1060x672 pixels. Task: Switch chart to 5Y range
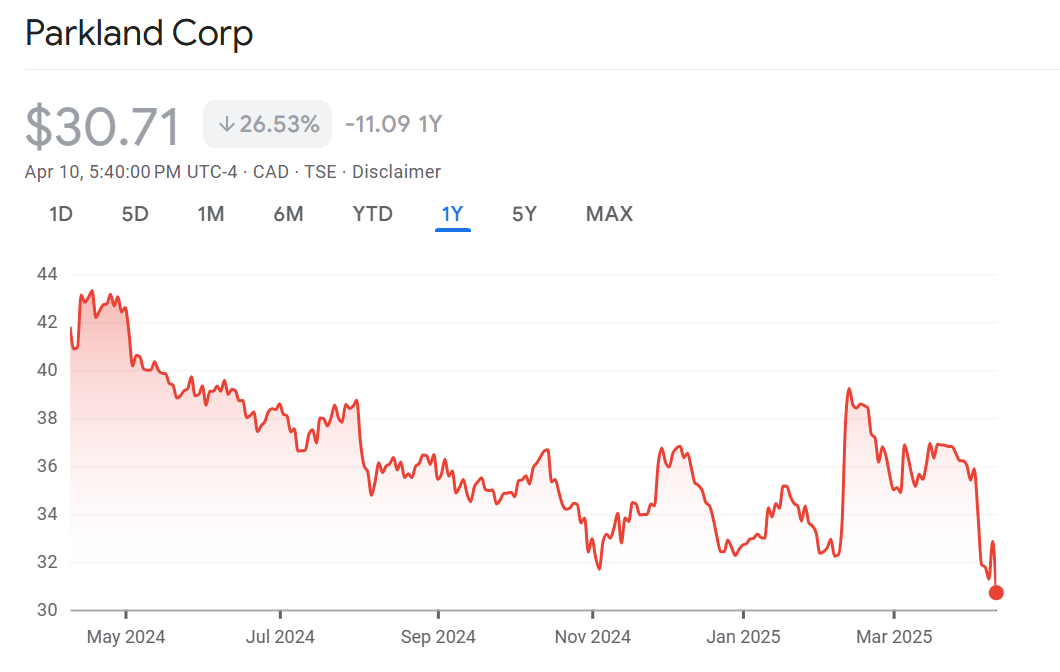pyautogui.click(x=524, y=214)
